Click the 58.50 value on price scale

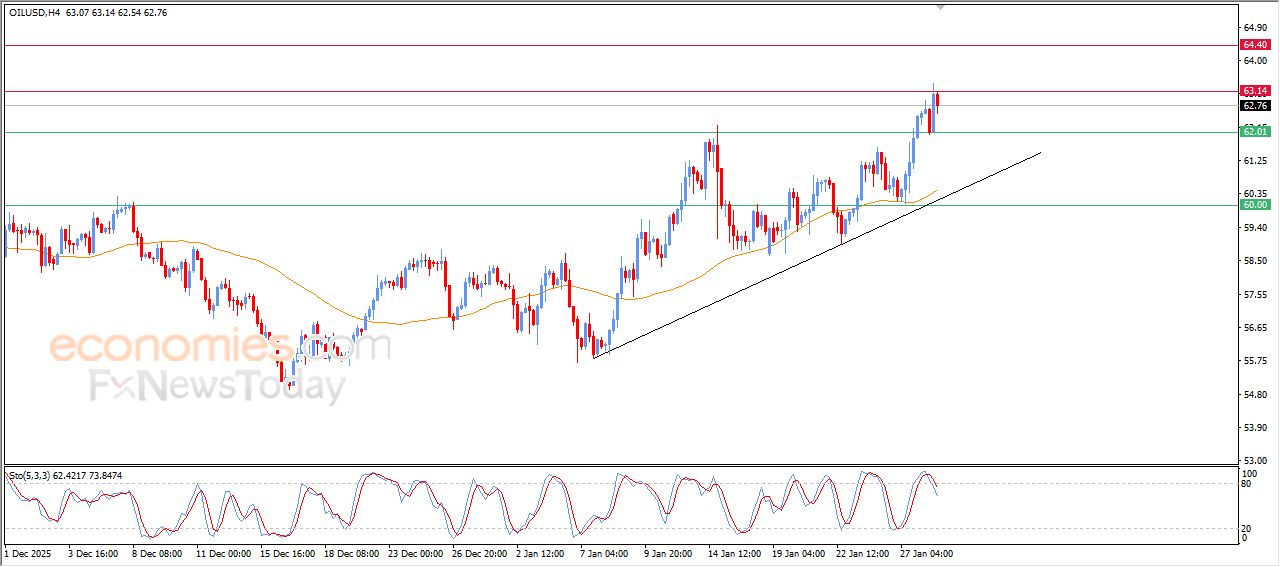[x=1253, y=261]
